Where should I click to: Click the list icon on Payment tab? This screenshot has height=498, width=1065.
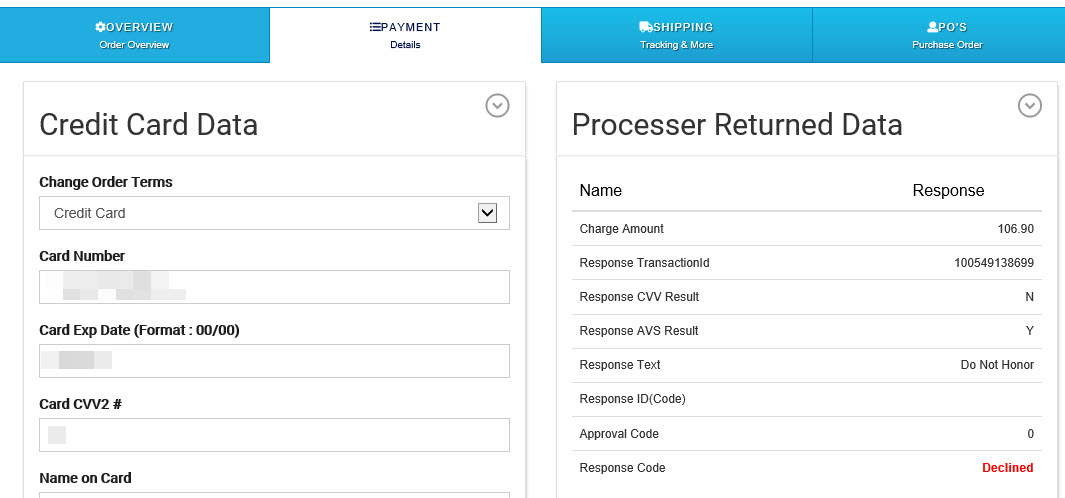375,27
